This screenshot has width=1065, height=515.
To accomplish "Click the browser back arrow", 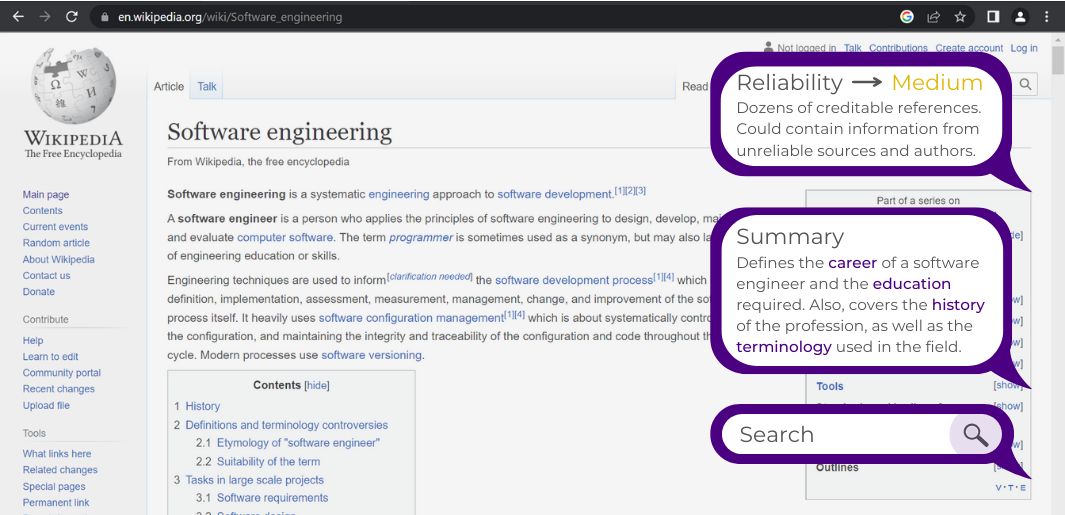I will [18, 17].
